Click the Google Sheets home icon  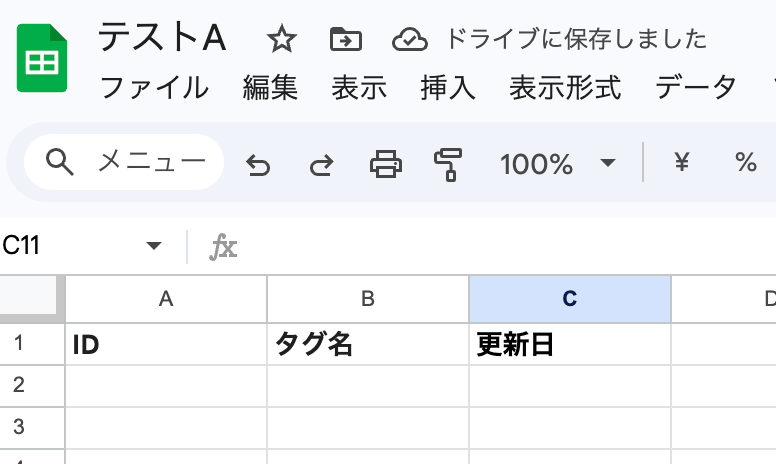point(42,61)
